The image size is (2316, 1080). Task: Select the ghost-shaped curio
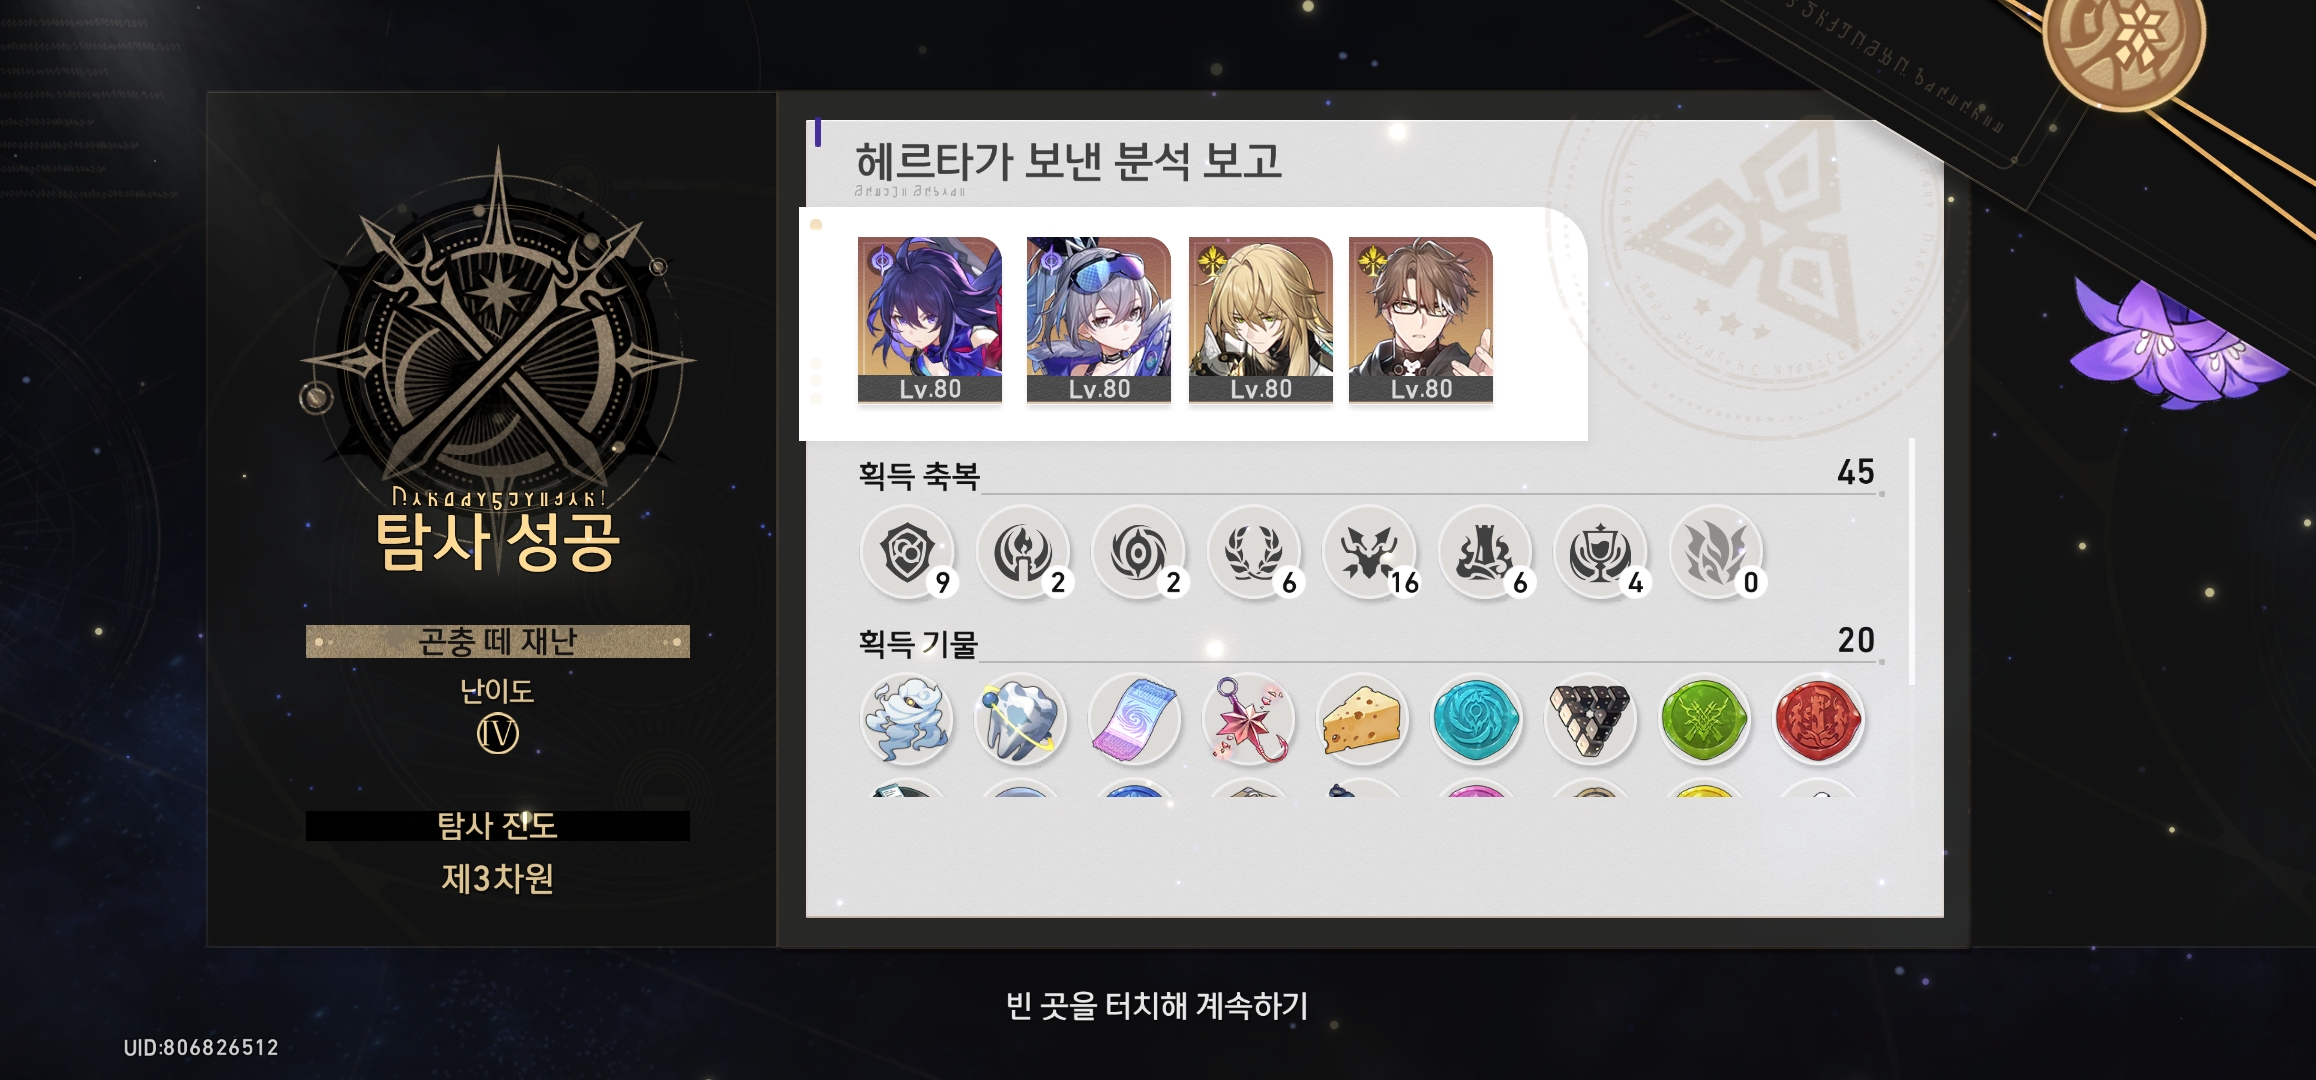[906, 720]
